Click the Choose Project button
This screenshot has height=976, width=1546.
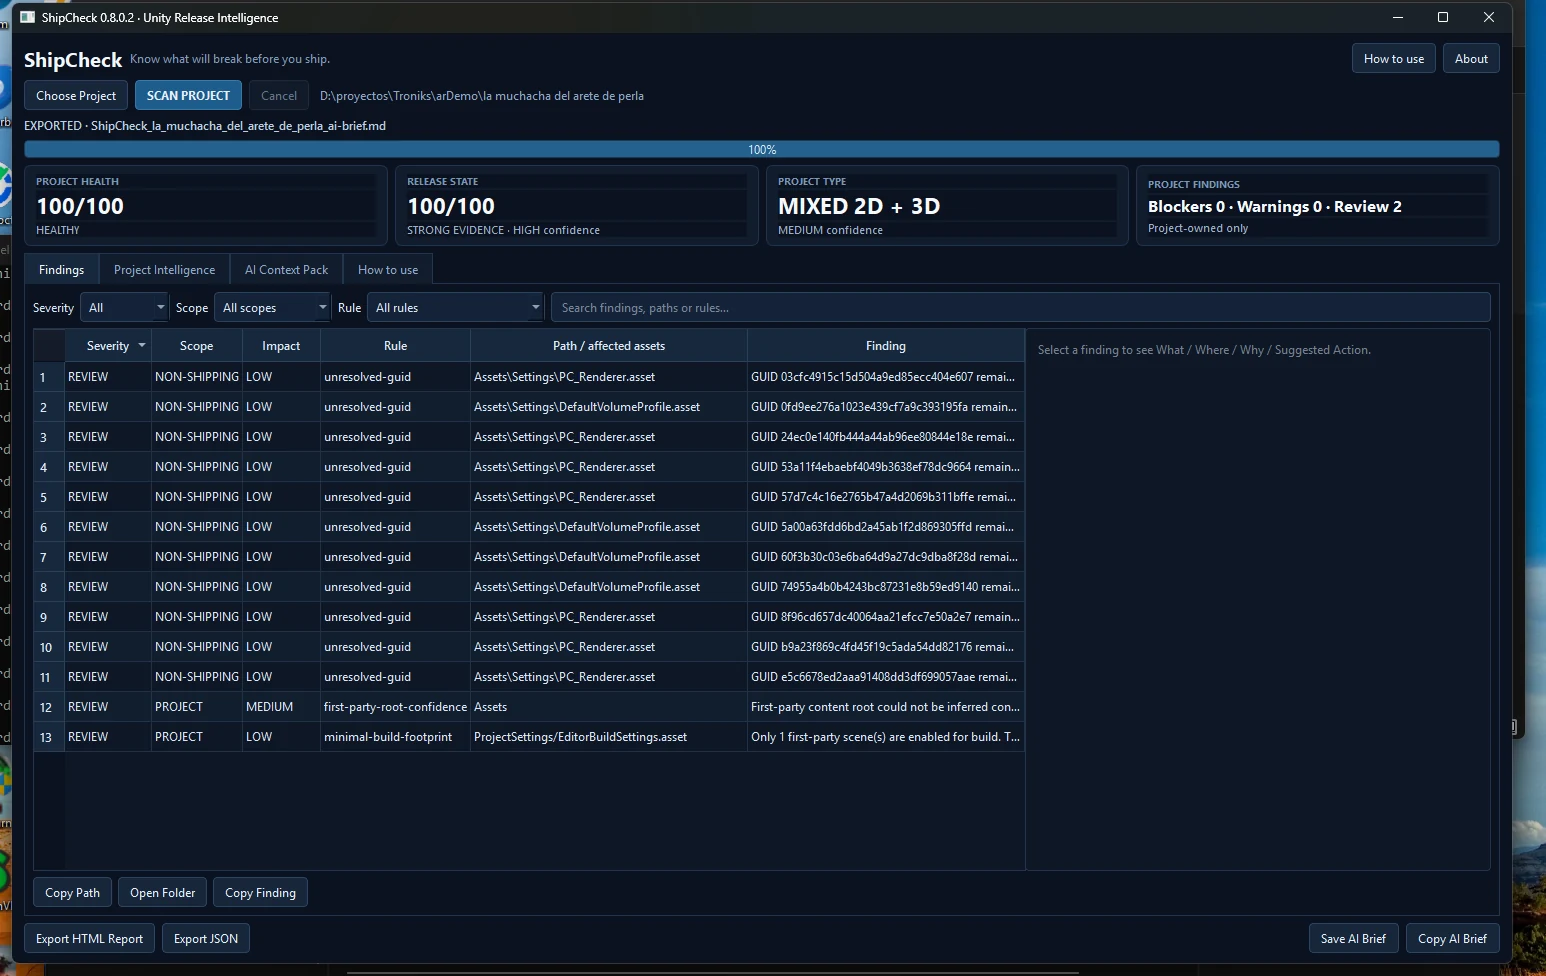point(76,96)
